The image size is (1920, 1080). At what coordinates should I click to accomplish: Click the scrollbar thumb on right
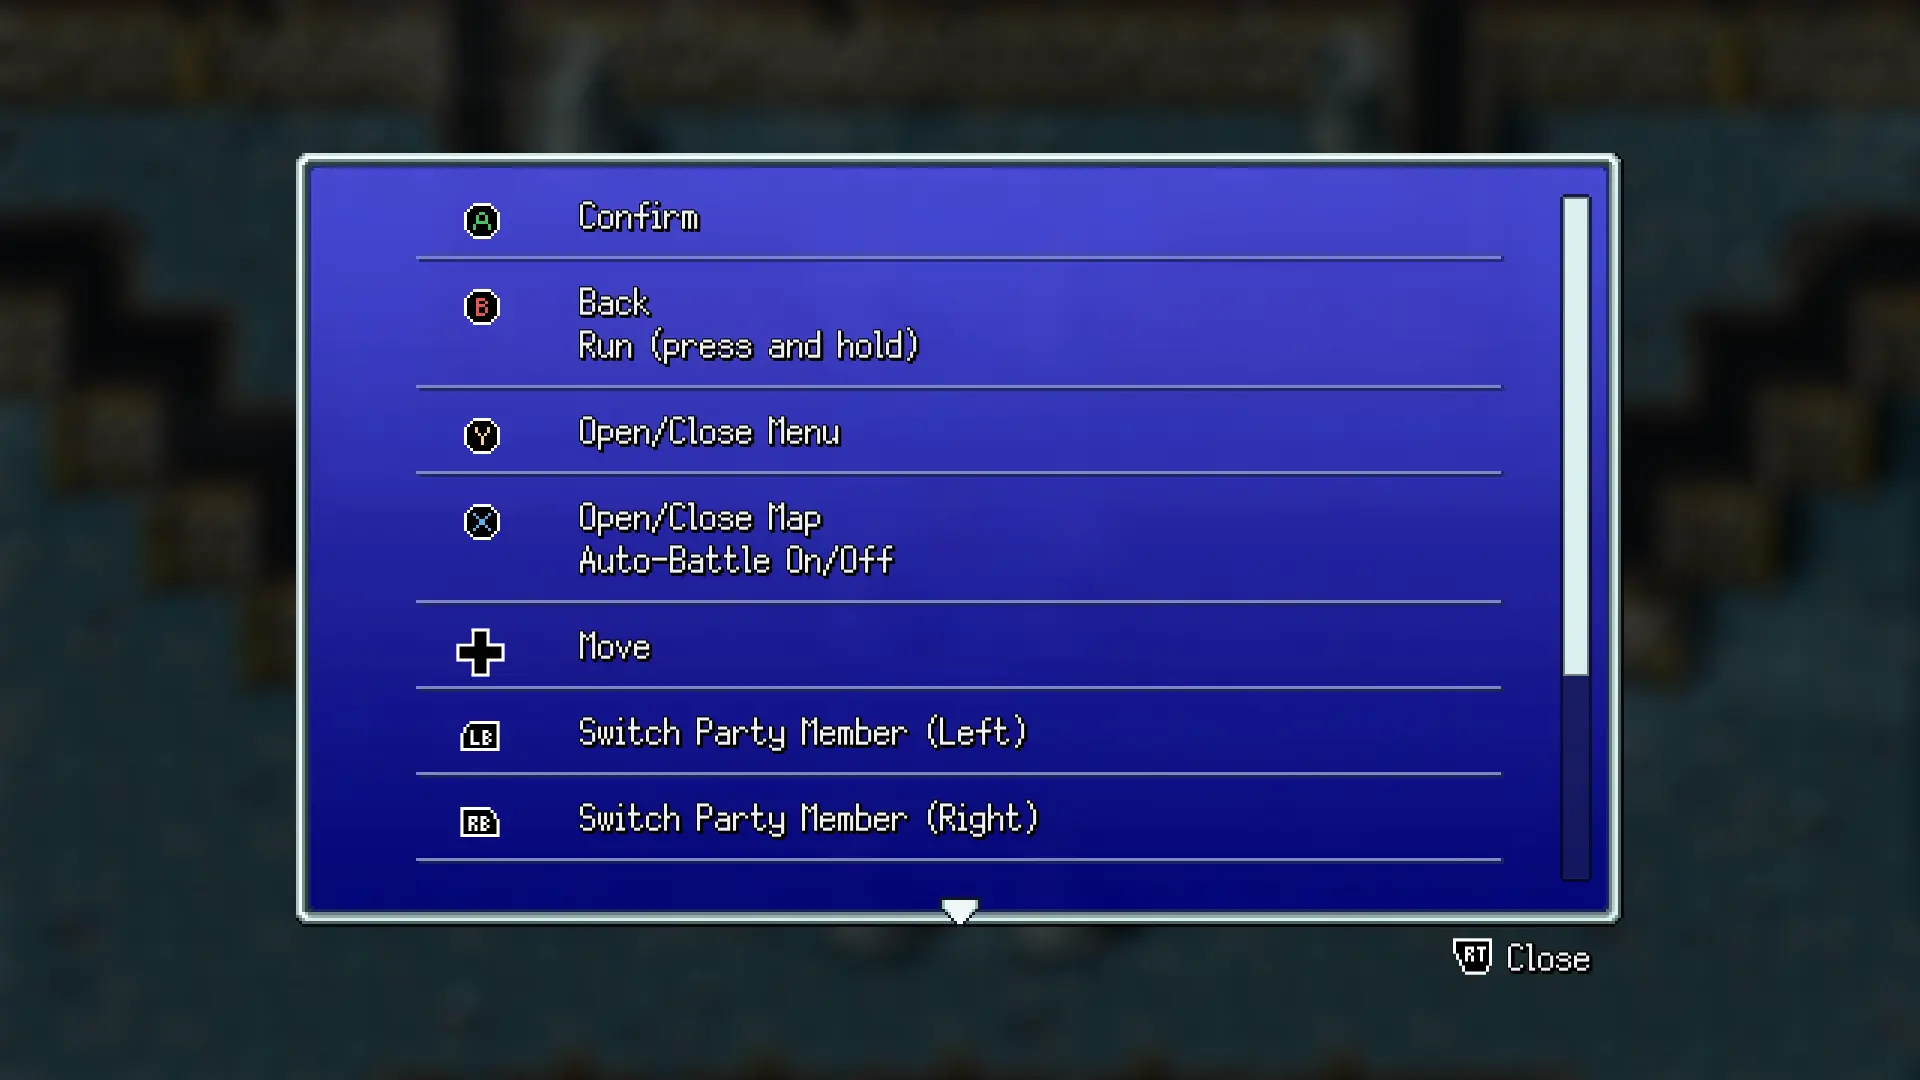click(x=1576, y=436)
